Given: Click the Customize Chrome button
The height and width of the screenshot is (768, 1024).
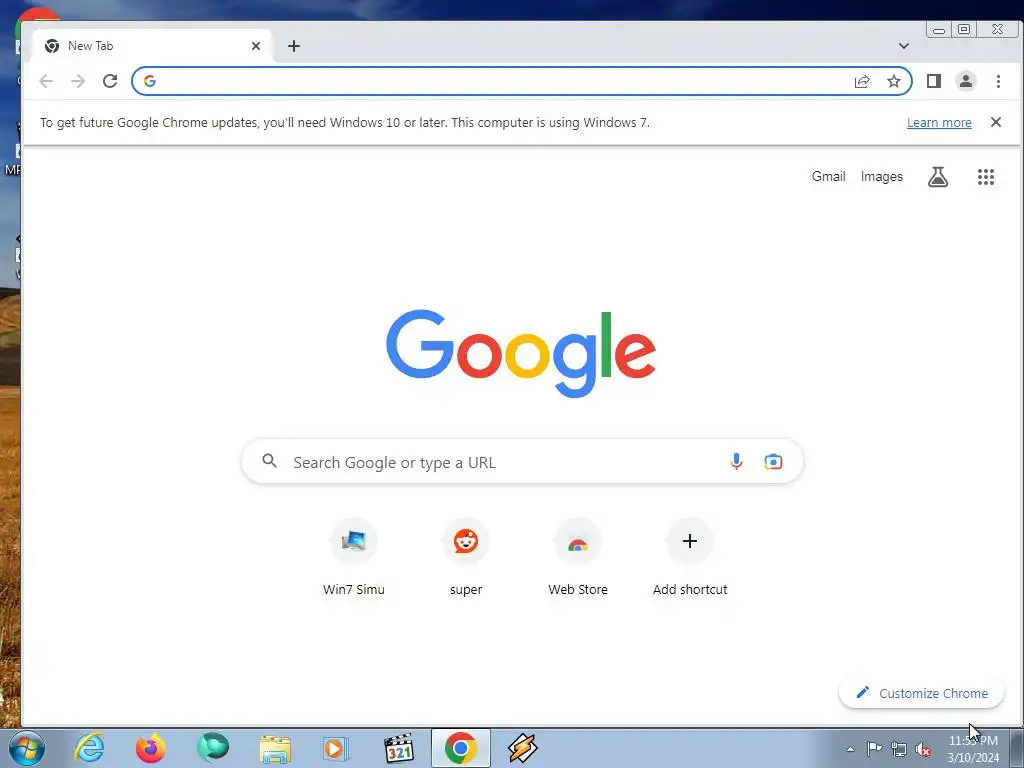Looking at the screenshot, I should 921,693.
